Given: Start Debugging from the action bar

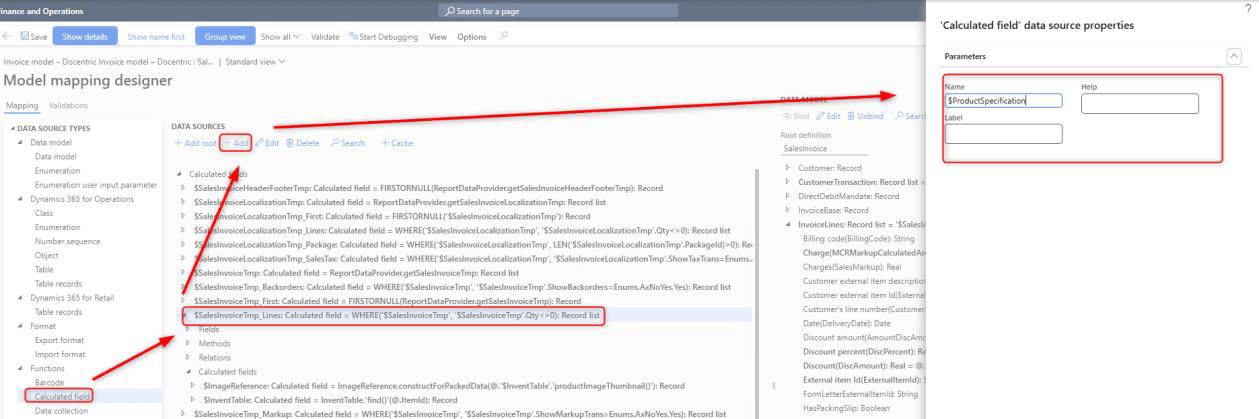Looking at the screenshot, I should (384, 37).
